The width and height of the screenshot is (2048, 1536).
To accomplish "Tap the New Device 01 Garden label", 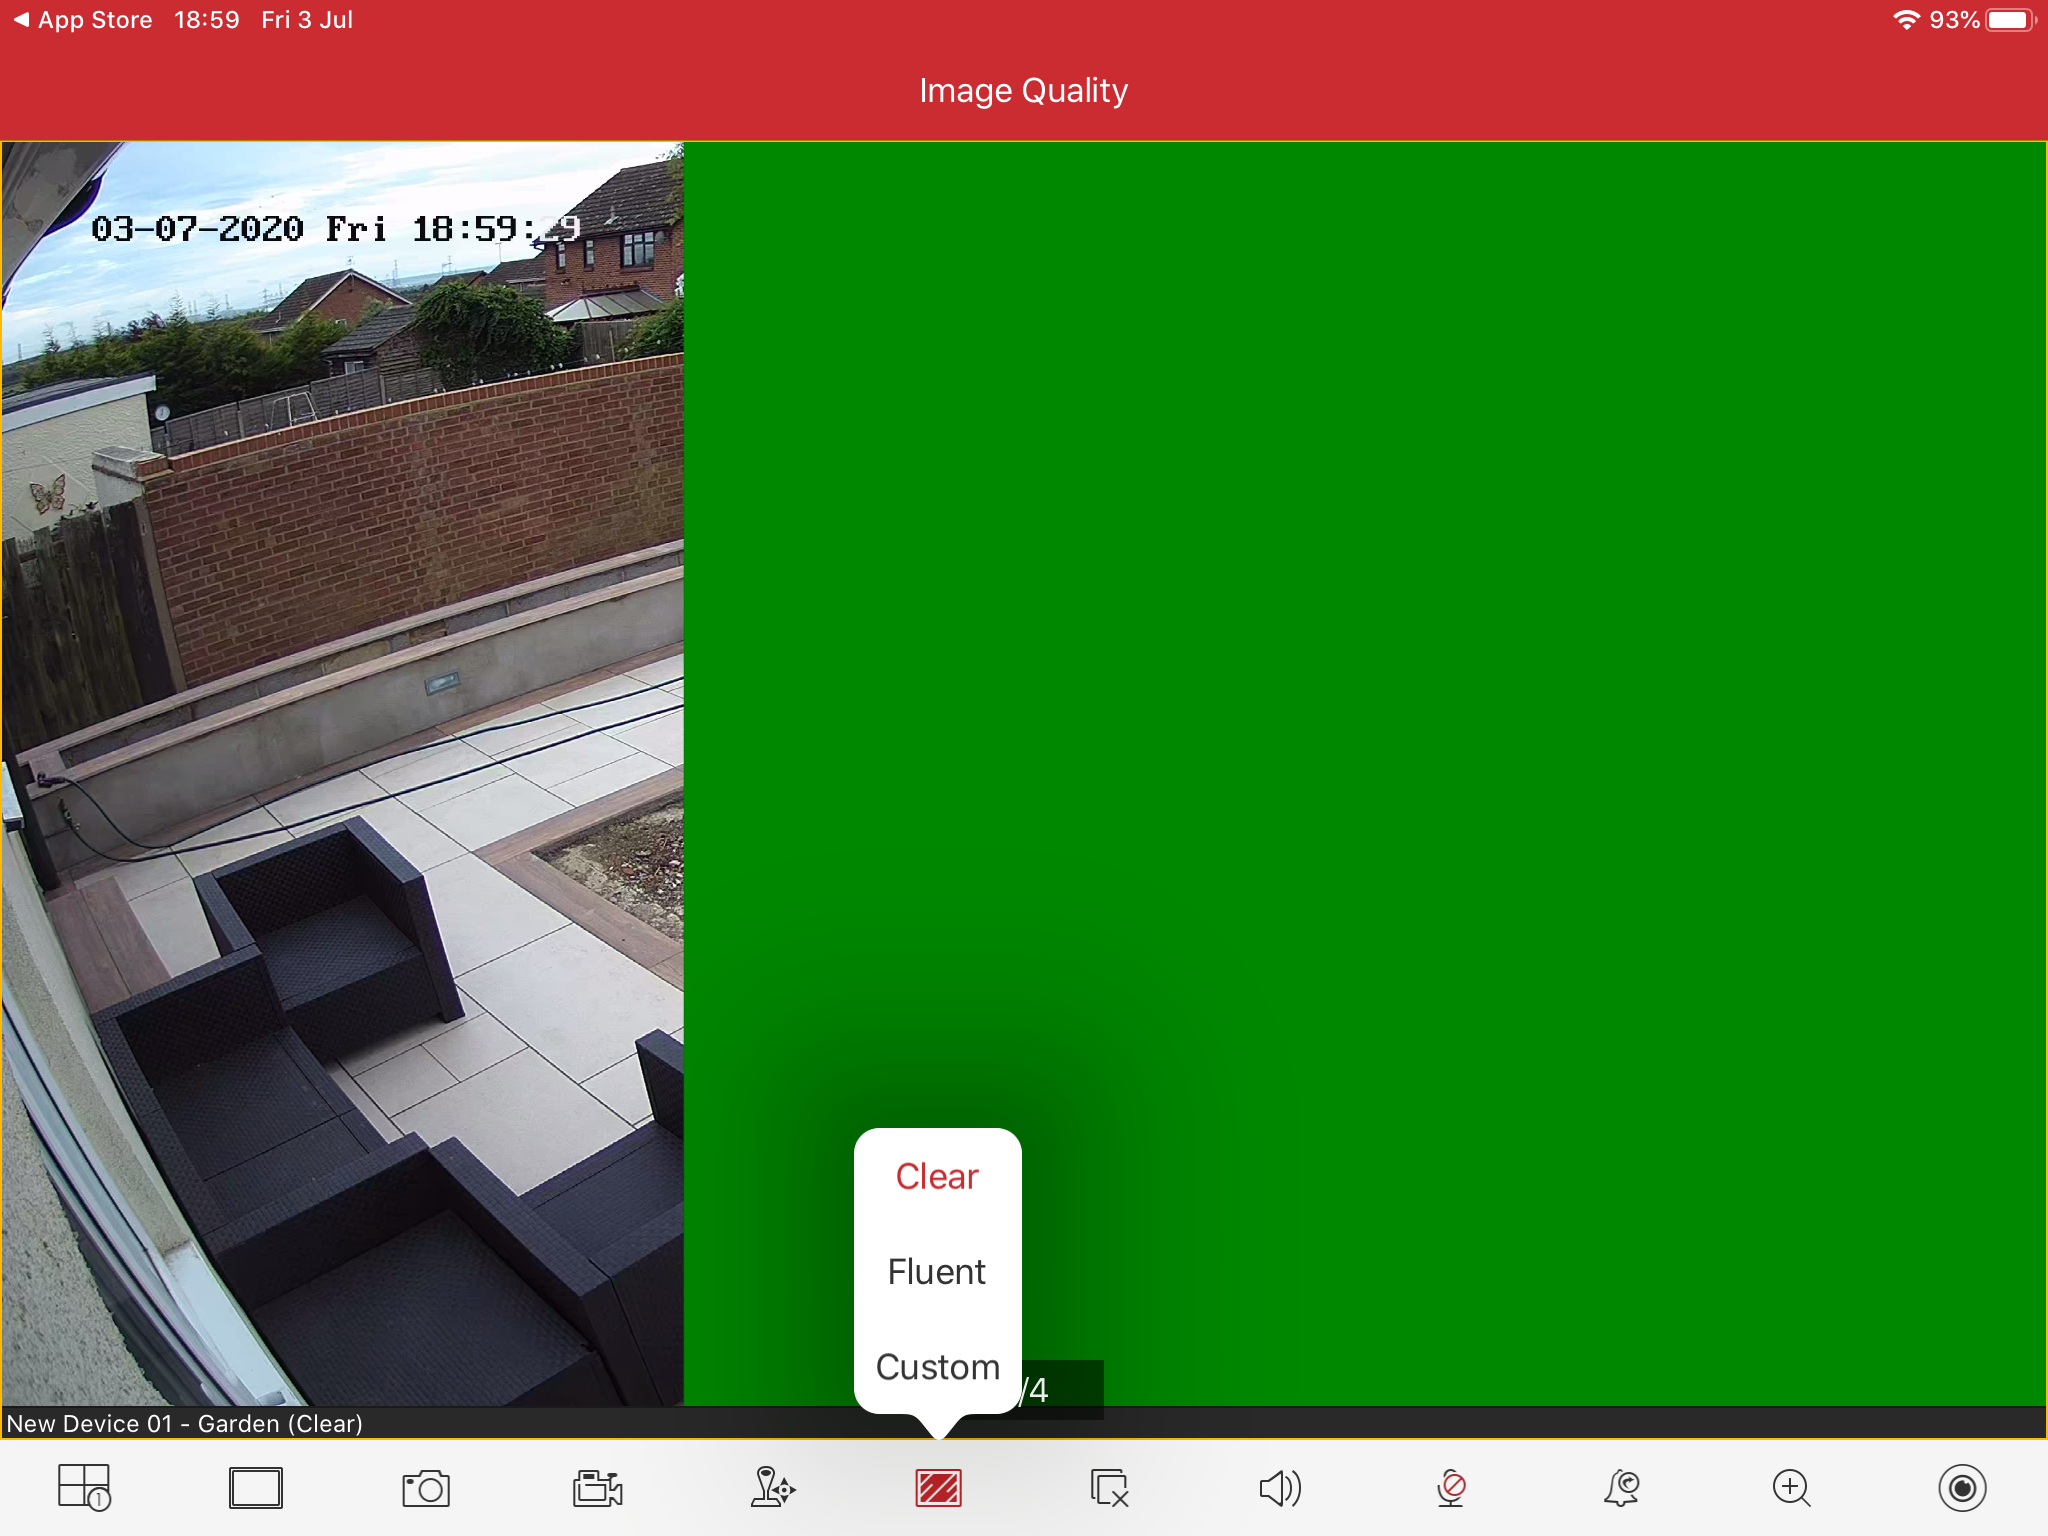I will click(x=185, y=1423).
